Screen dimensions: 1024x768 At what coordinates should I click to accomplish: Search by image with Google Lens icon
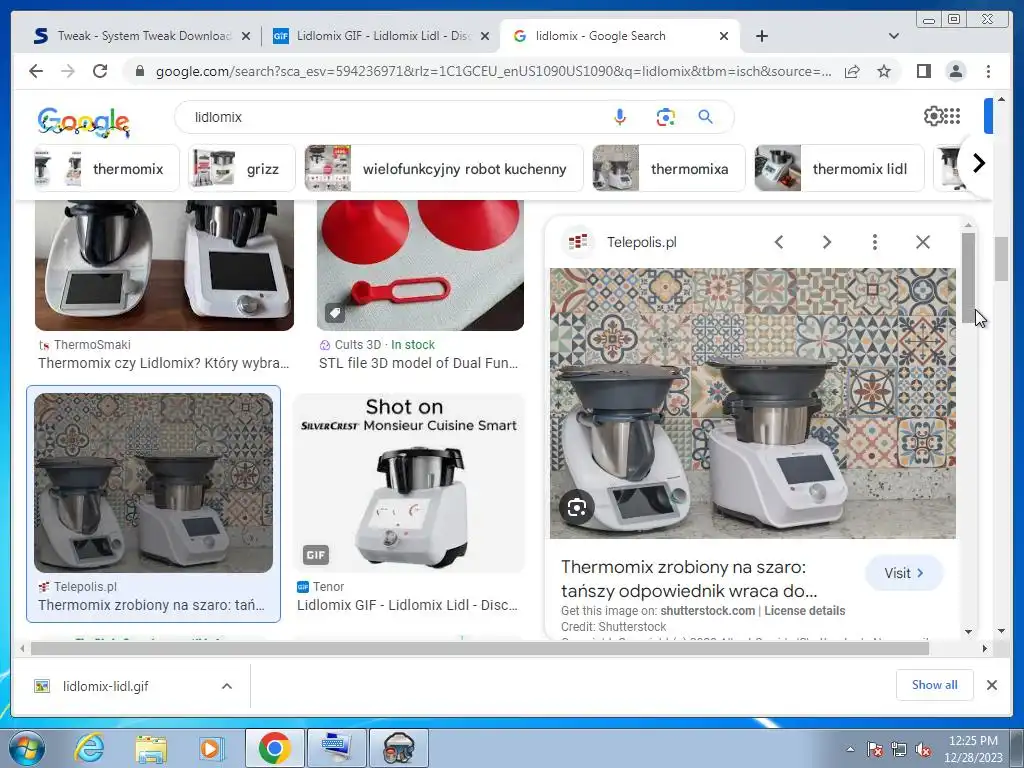click(665, 117)
